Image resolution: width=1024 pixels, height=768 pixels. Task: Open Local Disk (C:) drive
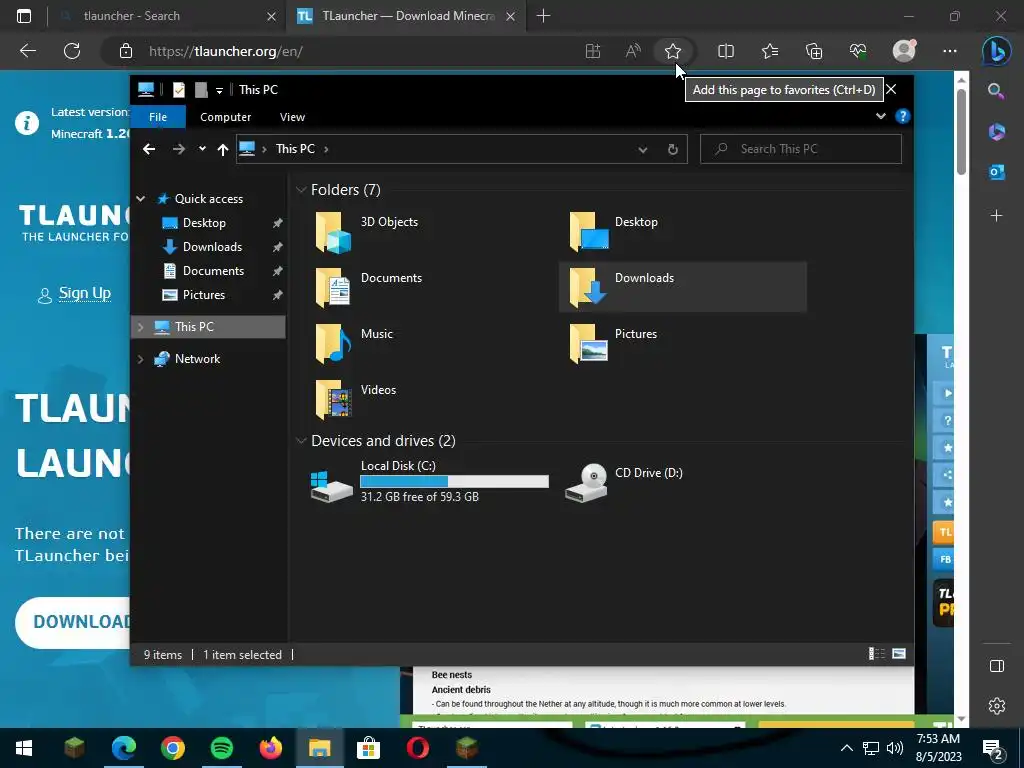[x=430, y=481]
